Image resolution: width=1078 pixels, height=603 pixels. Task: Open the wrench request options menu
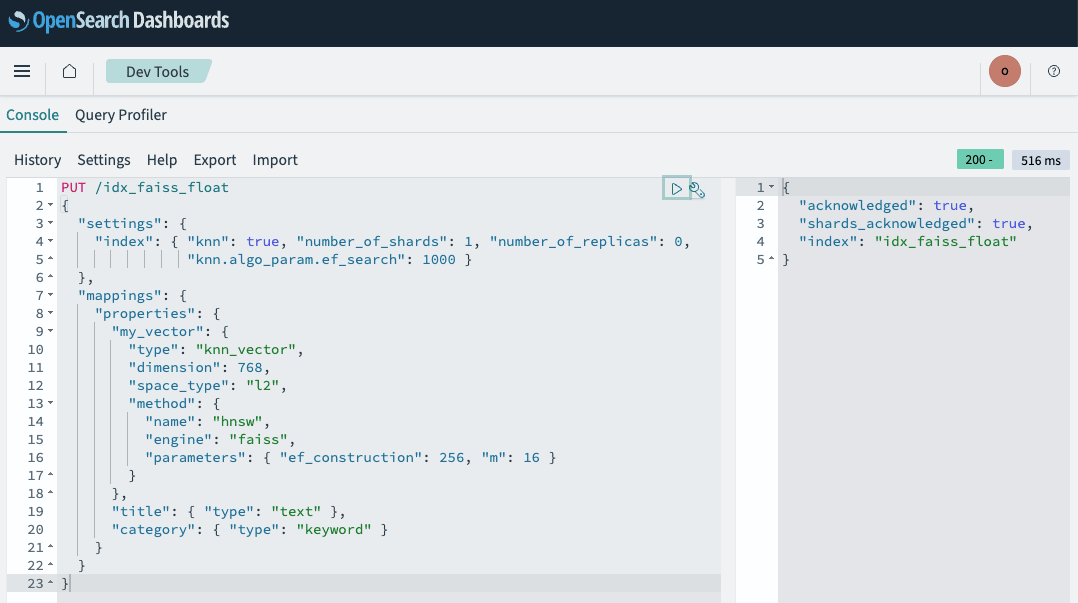coord(697,190)
